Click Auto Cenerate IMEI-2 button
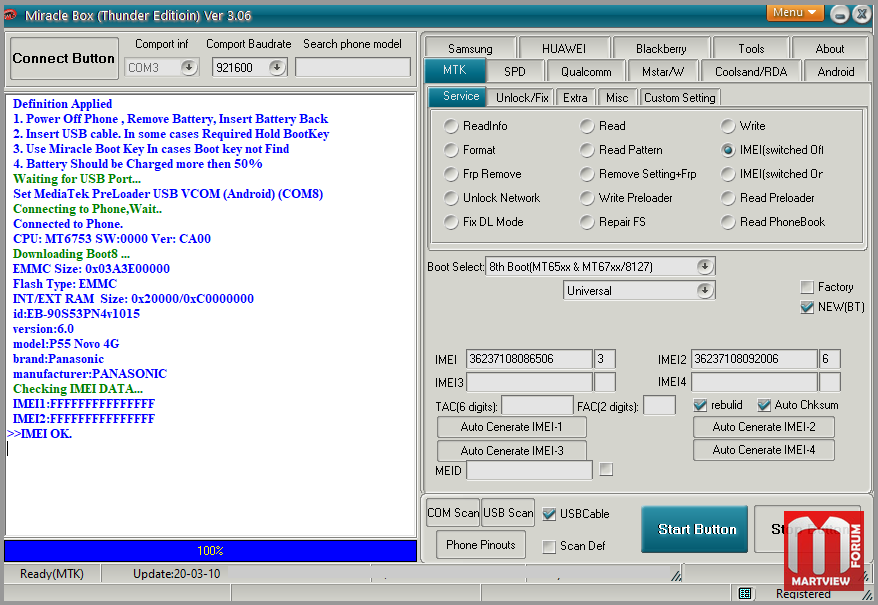This screenshot has width=878, height=605. click(x=764, y=427)
